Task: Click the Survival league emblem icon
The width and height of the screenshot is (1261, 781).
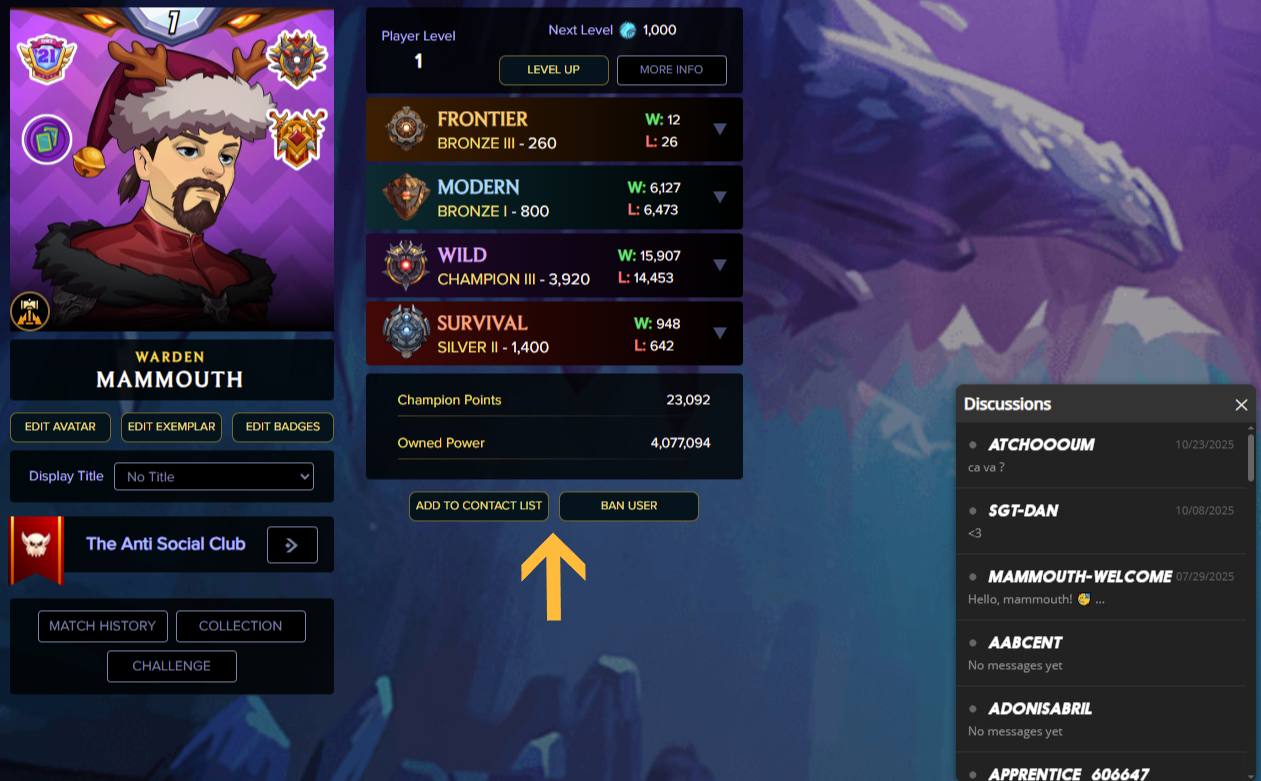Action: (406, 333)
